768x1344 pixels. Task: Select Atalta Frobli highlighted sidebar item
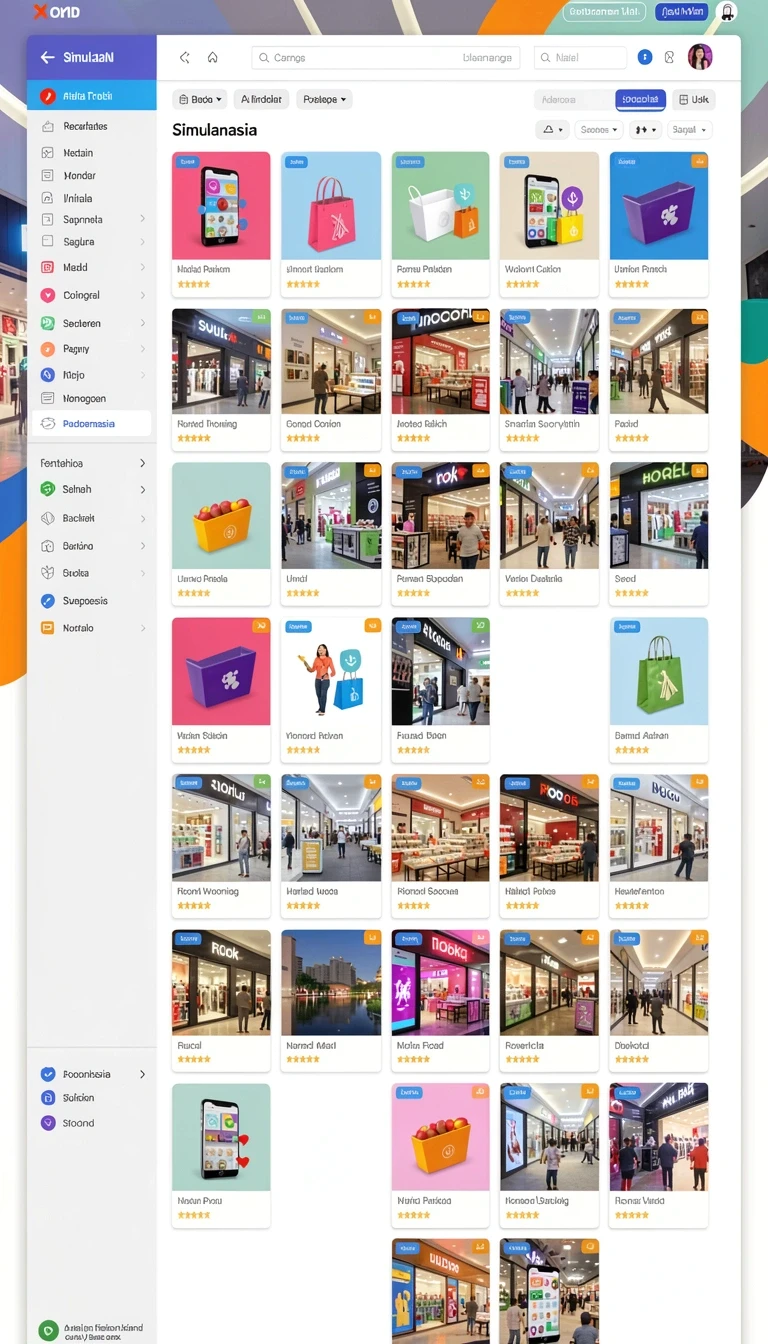(x=92, y=97)
